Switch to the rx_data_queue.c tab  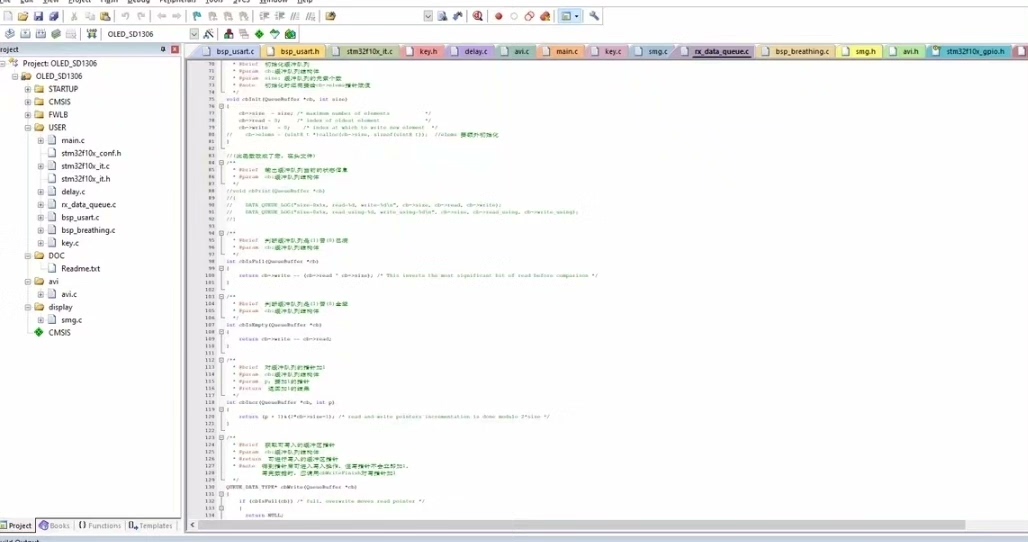coord(715,51)
